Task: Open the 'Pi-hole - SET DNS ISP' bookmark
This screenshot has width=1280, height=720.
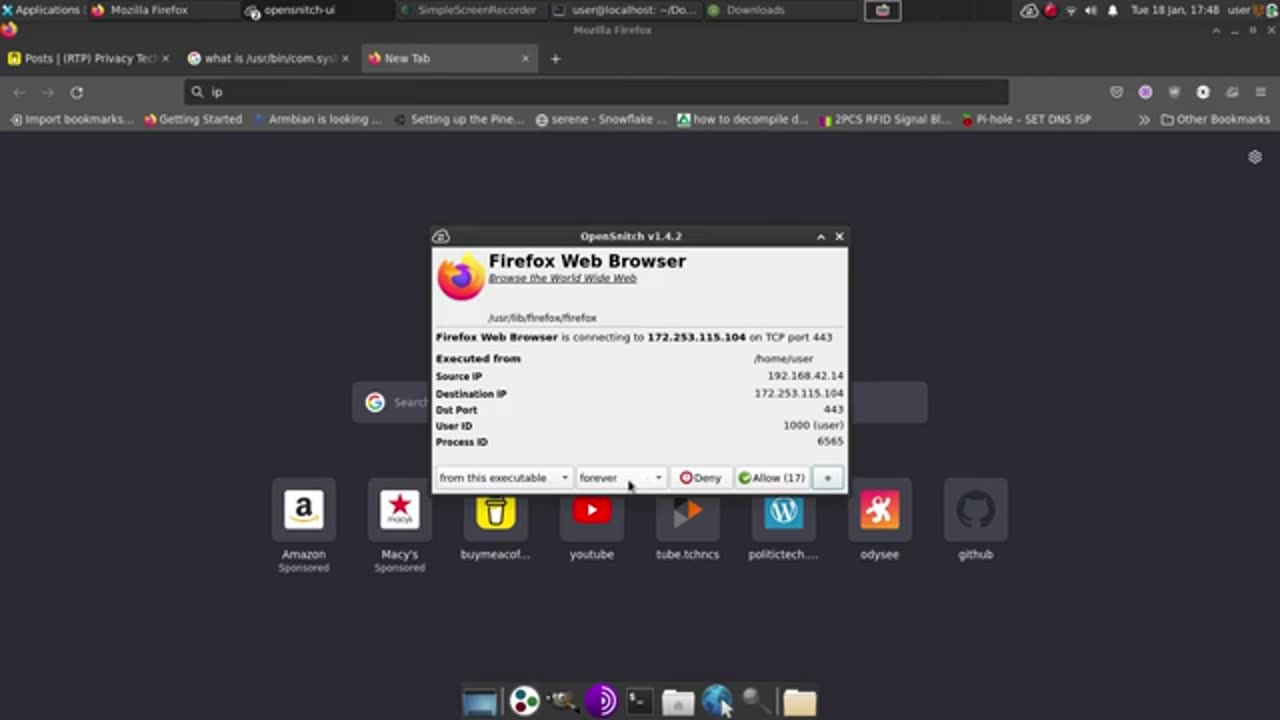Action: (1026, 119)
